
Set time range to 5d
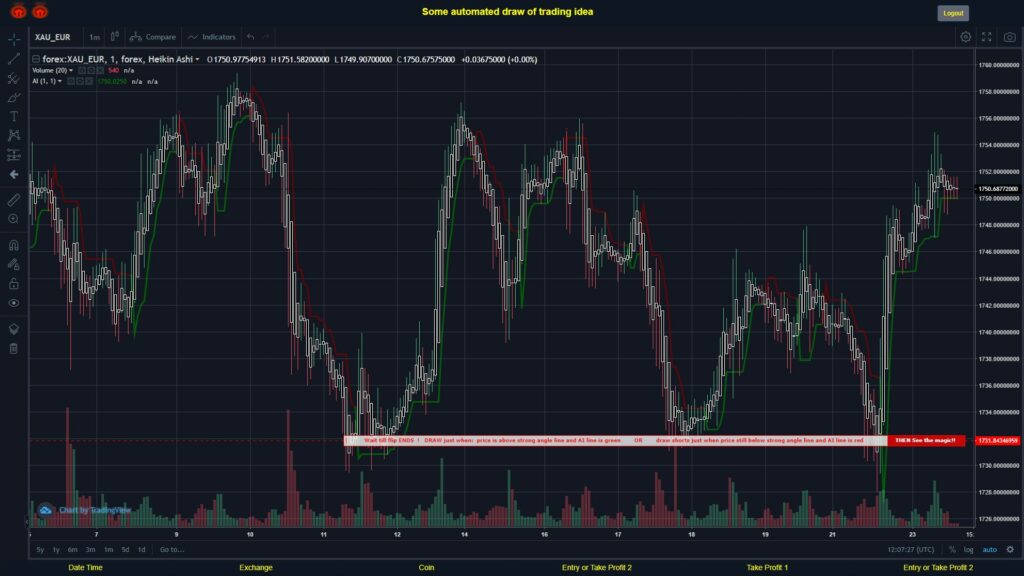pyautogui.click(x=125, y=550)
